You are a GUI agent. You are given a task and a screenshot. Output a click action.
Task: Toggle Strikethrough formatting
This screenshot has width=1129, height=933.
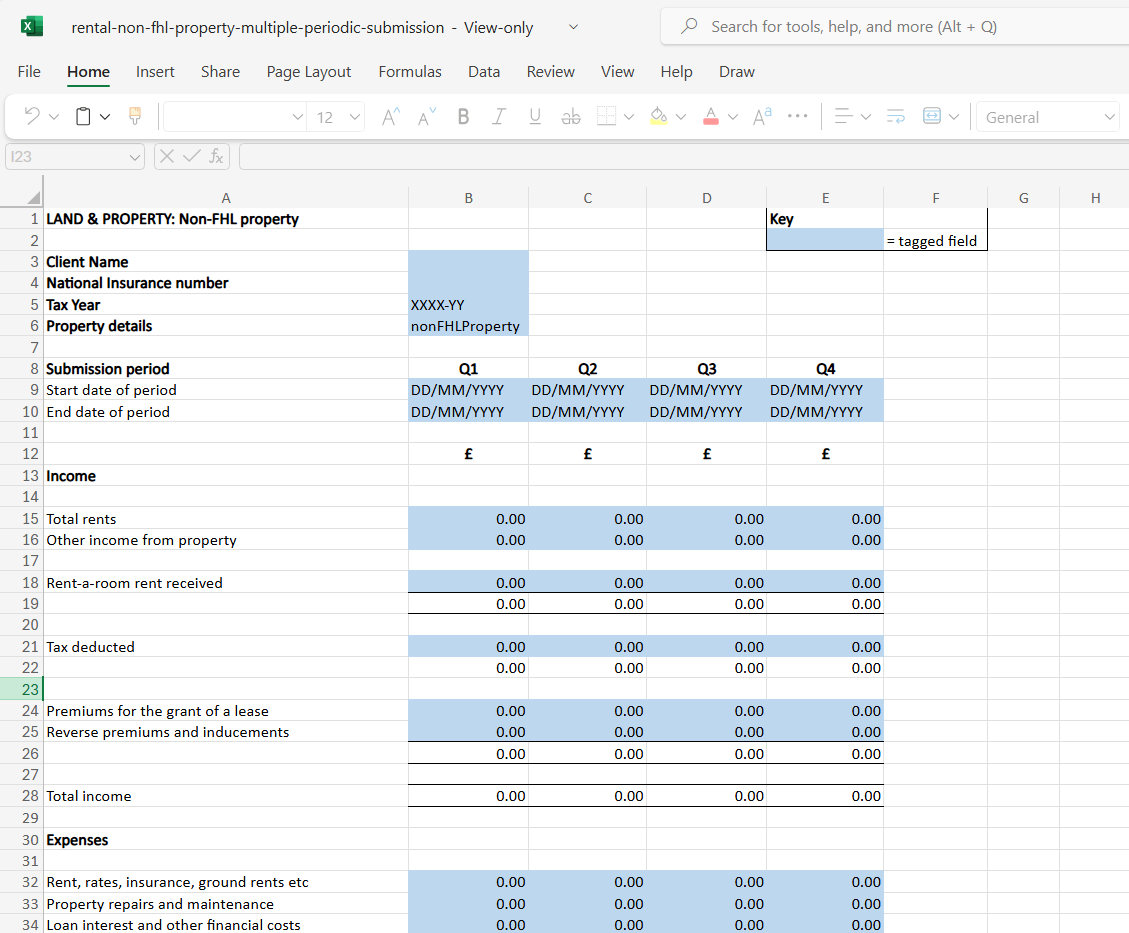(x=571, y=116)
